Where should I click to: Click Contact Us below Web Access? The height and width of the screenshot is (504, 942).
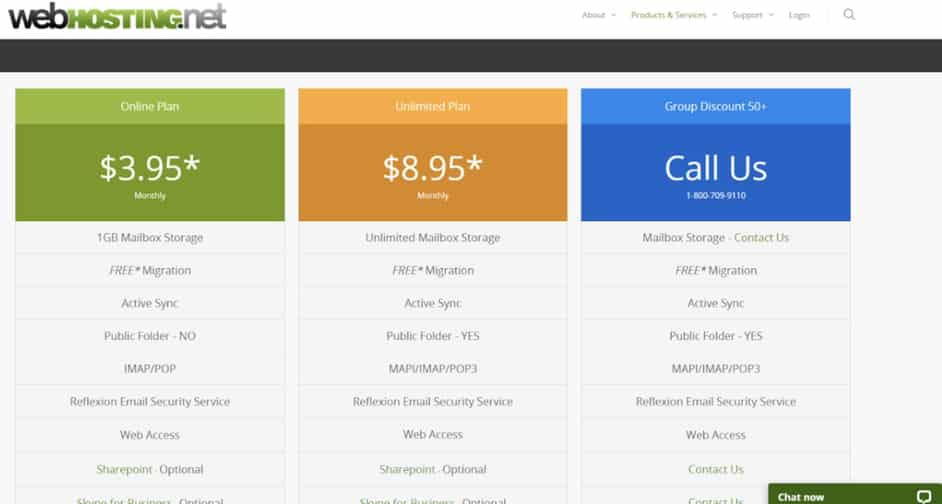716,469
